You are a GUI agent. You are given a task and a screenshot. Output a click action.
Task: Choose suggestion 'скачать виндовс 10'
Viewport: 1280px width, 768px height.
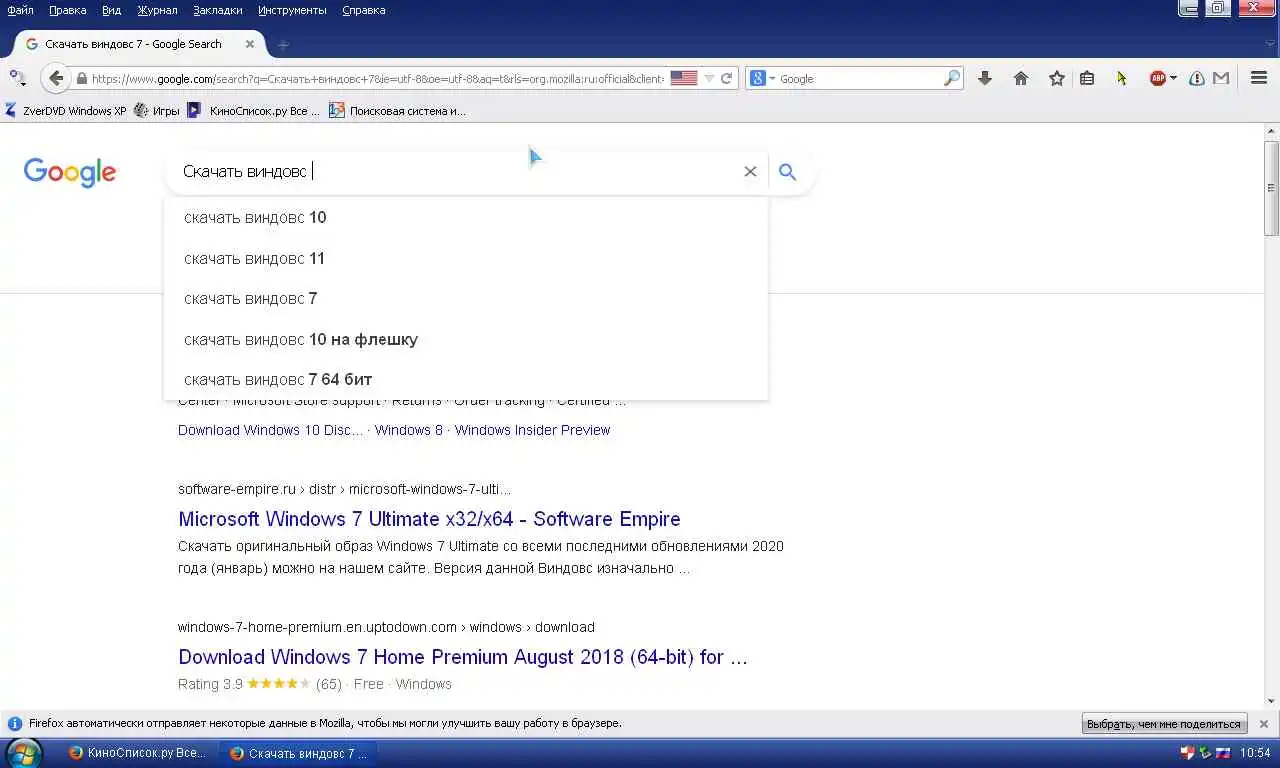coord(466,218)
